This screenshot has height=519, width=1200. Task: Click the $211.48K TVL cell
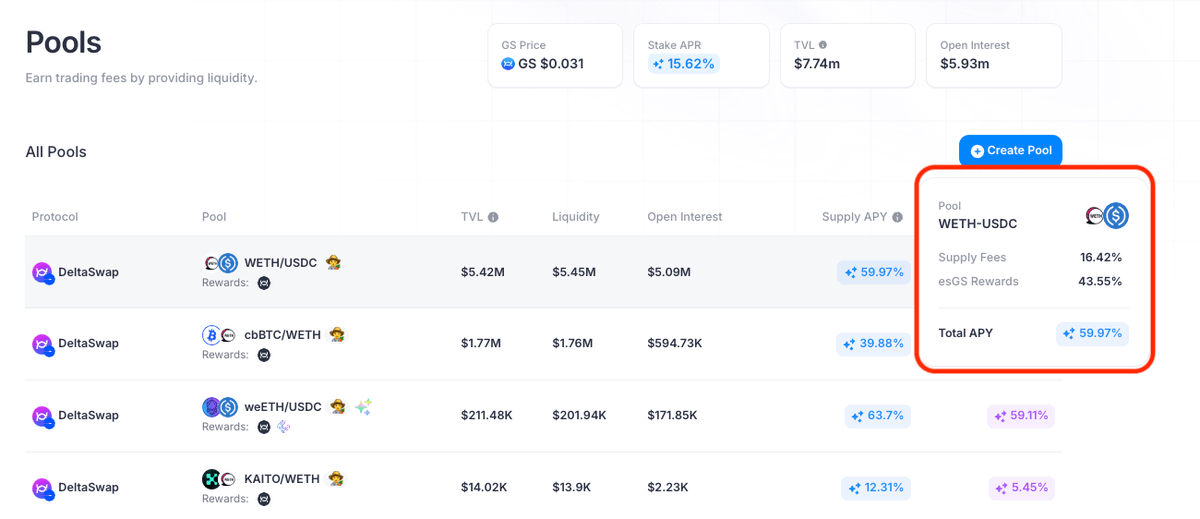[x=487, y=416]
